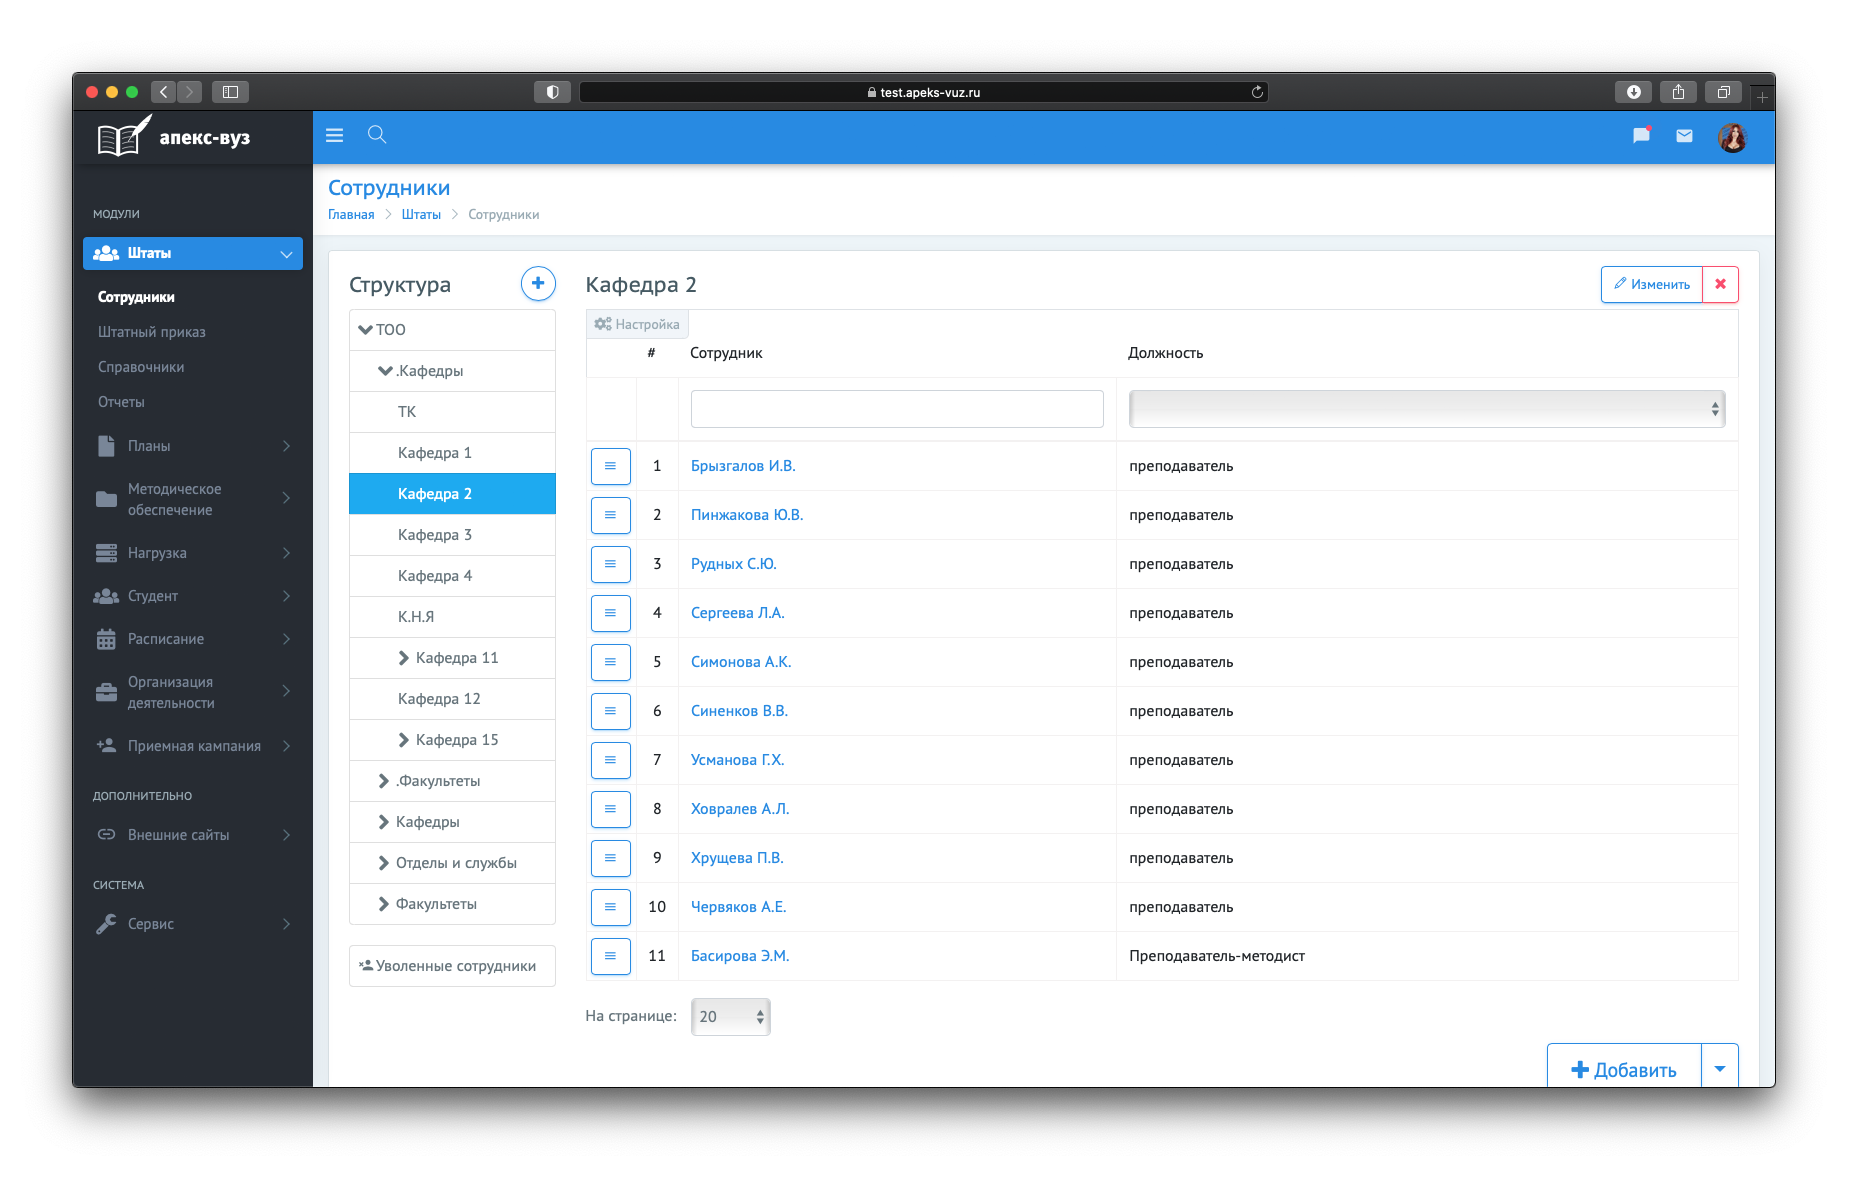Open Сотрудники sidebar item

136,297
